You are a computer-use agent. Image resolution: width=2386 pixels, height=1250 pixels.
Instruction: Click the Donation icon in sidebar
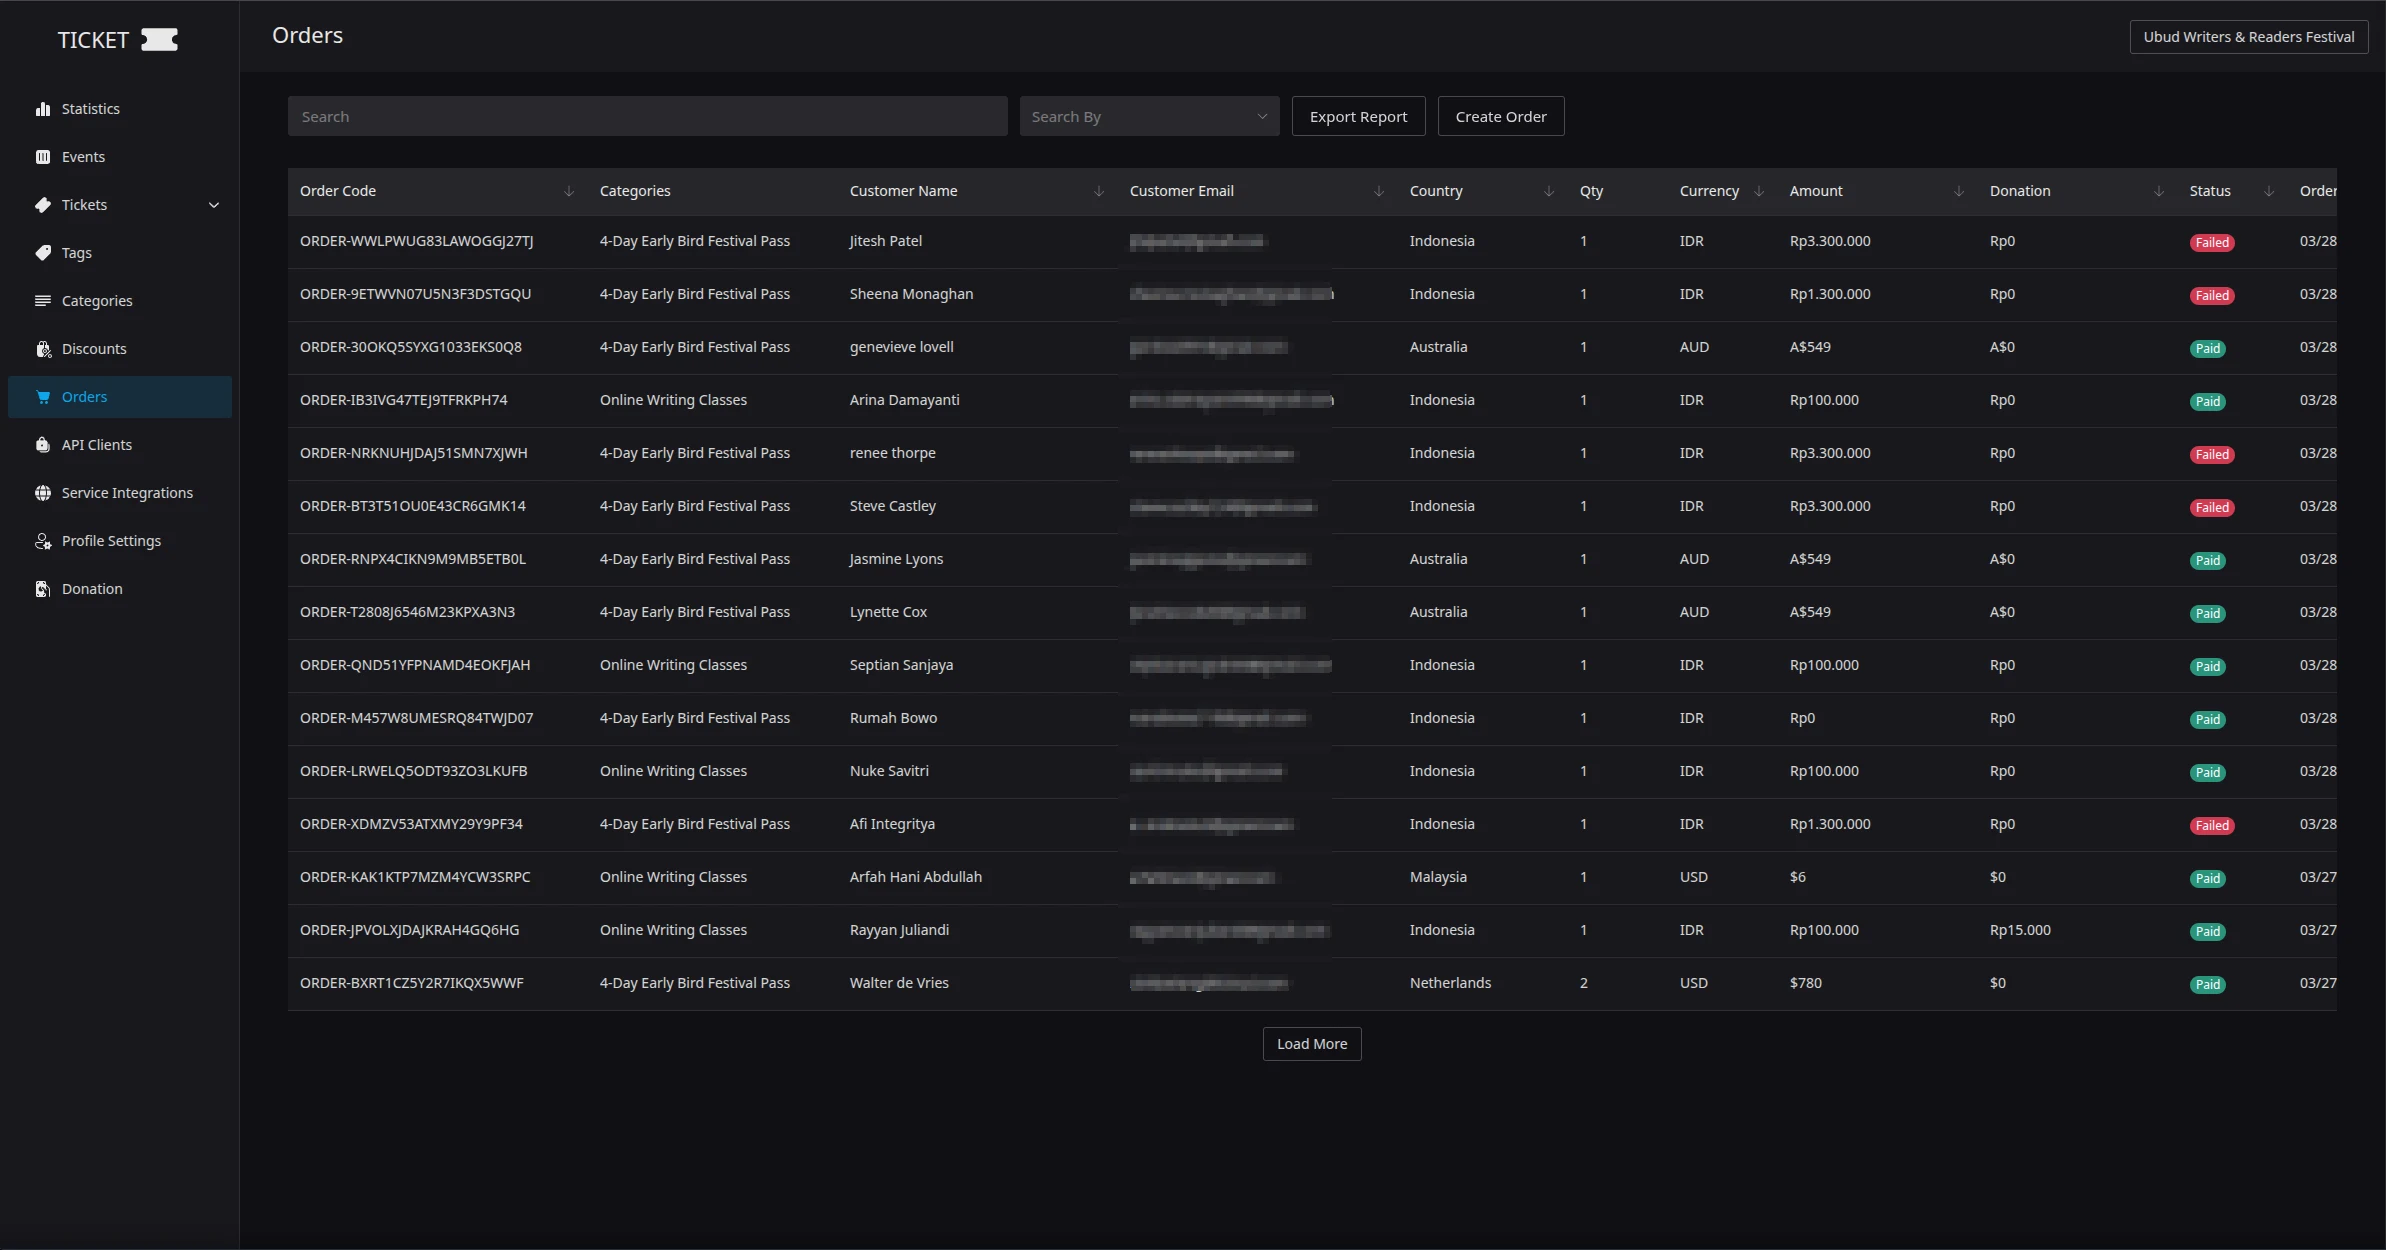point(43,589)
